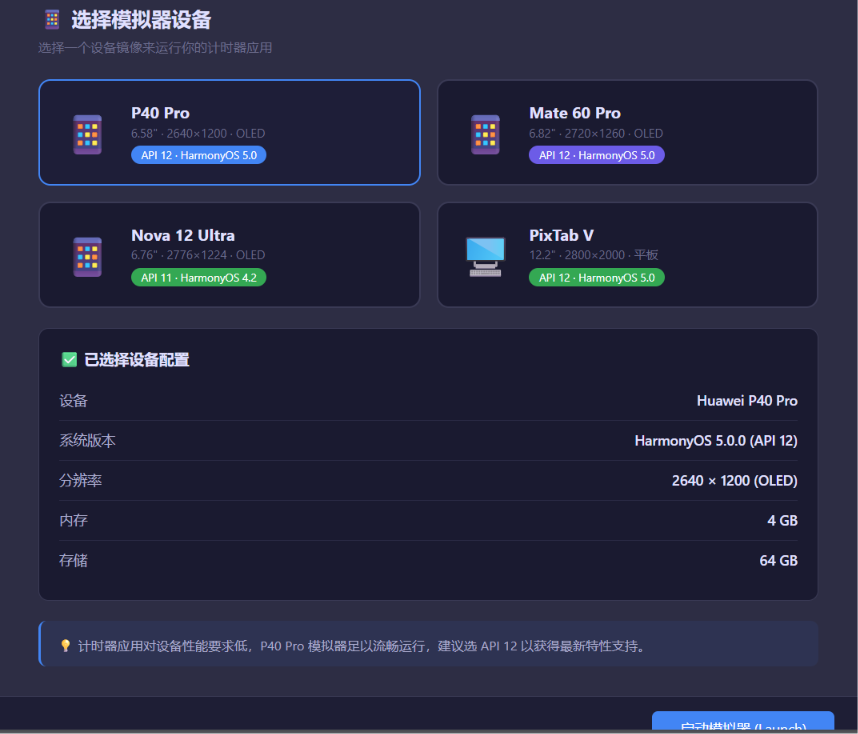This screenshot has width=858, height=734.
Task: Start the emulator with the Launch button
Action: [743, 723]
